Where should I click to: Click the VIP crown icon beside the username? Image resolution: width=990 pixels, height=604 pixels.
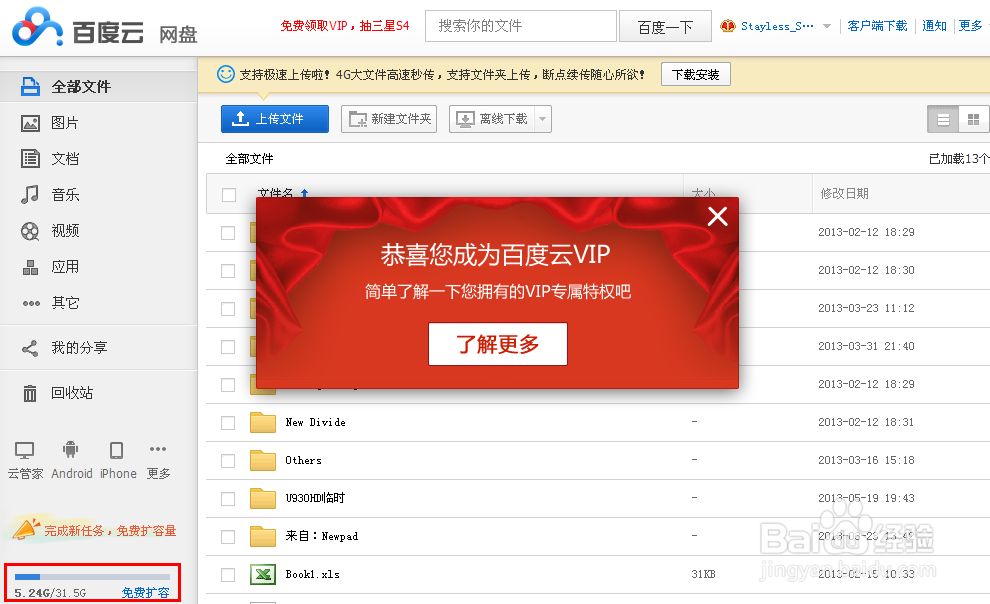point(728,26)
